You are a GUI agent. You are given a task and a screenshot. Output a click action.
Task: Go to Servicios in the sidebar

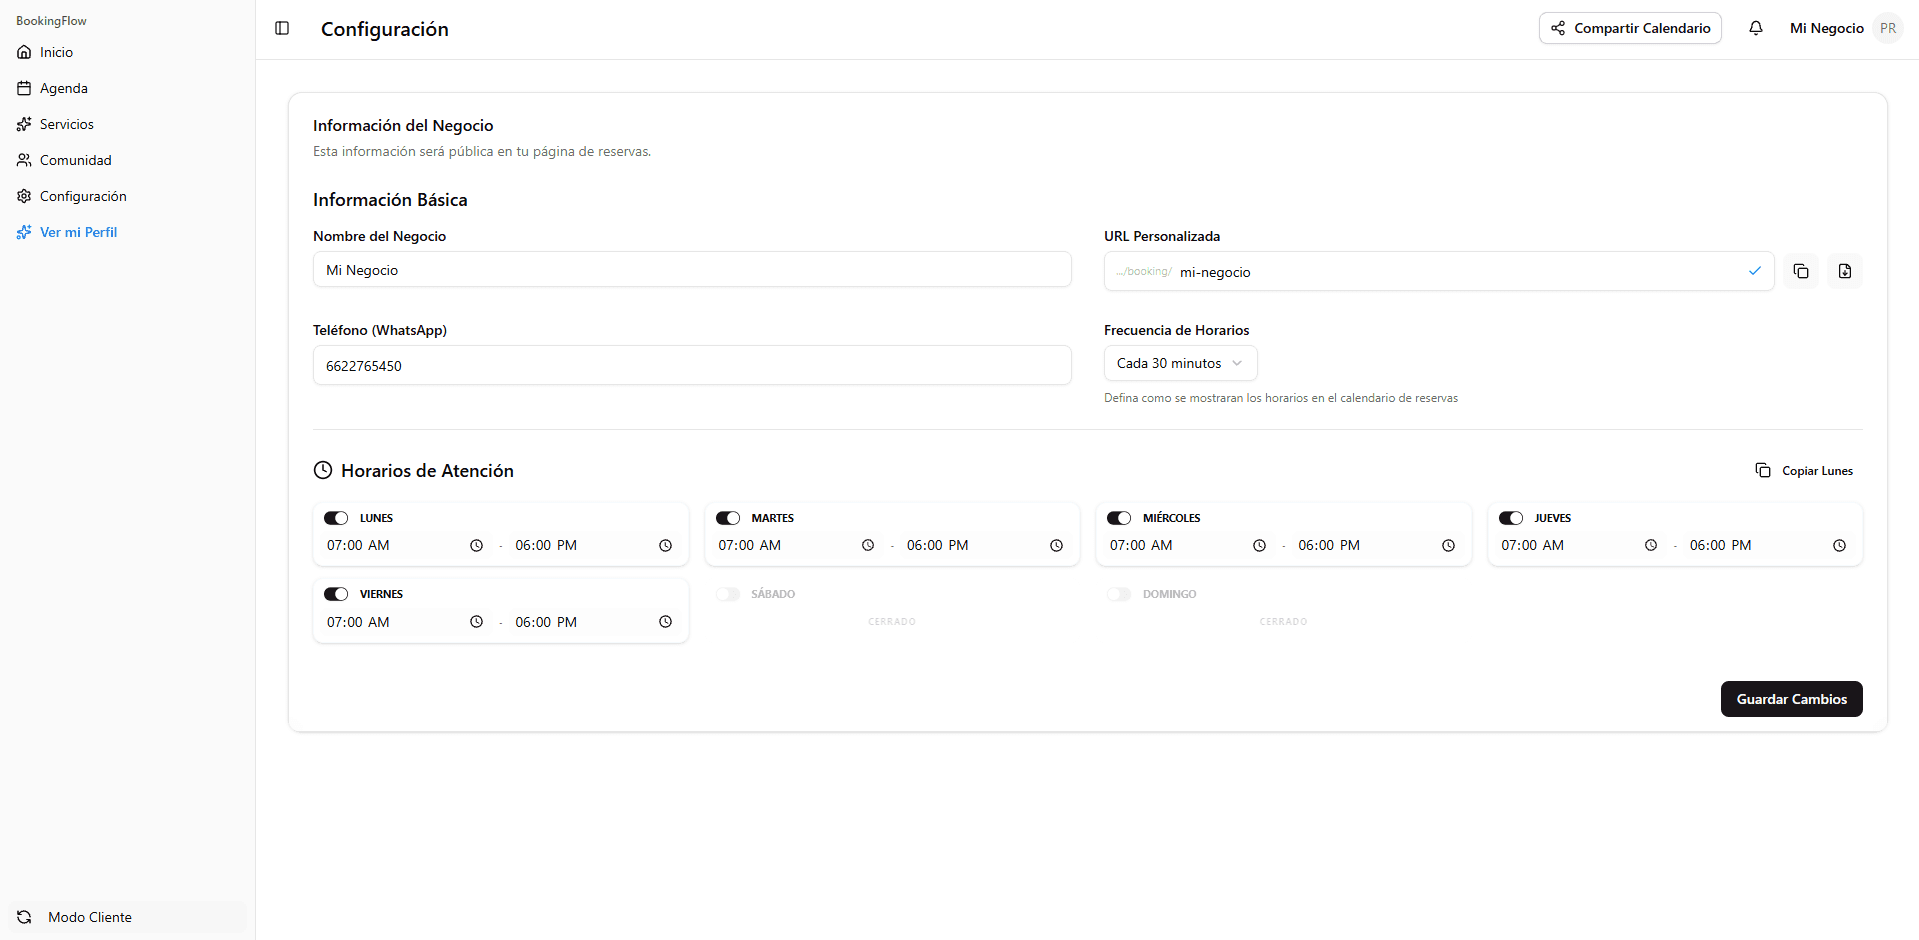tap(67, 124)
